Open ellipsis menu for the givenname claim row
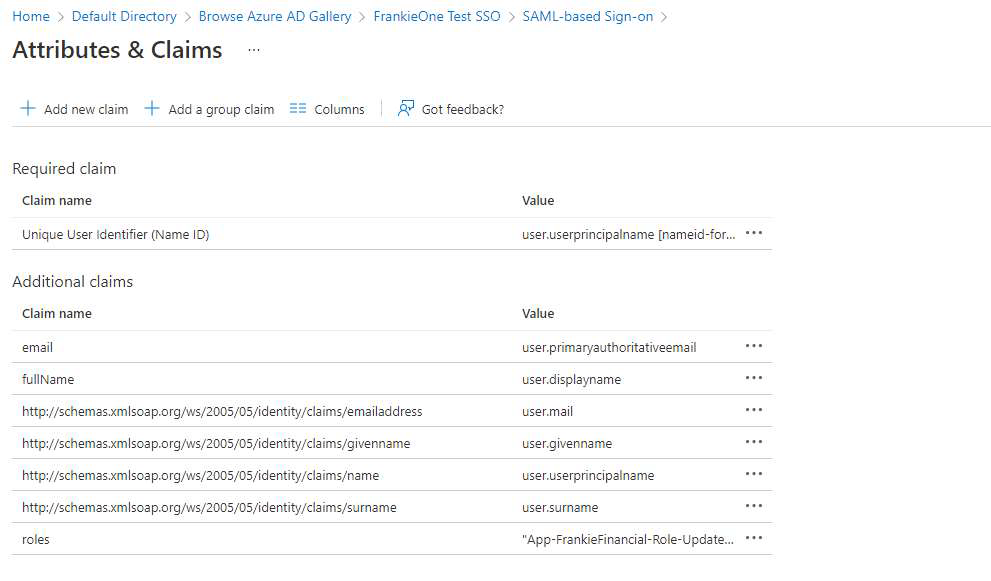Viewport: 991px width, 581px height. tap(754, 443)
